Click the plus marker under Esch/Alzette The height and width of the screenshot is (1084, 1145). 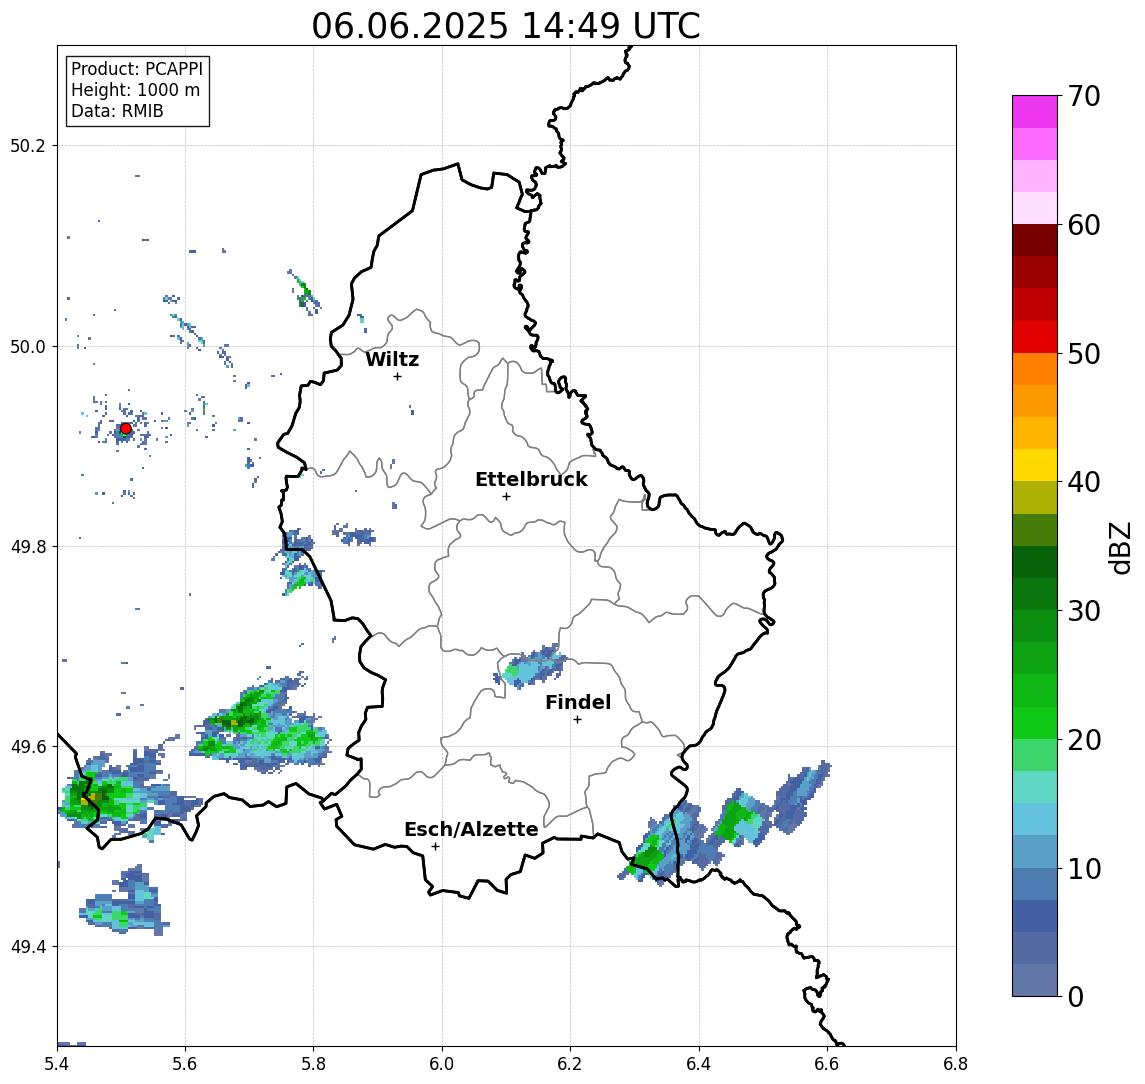[435, 847]
